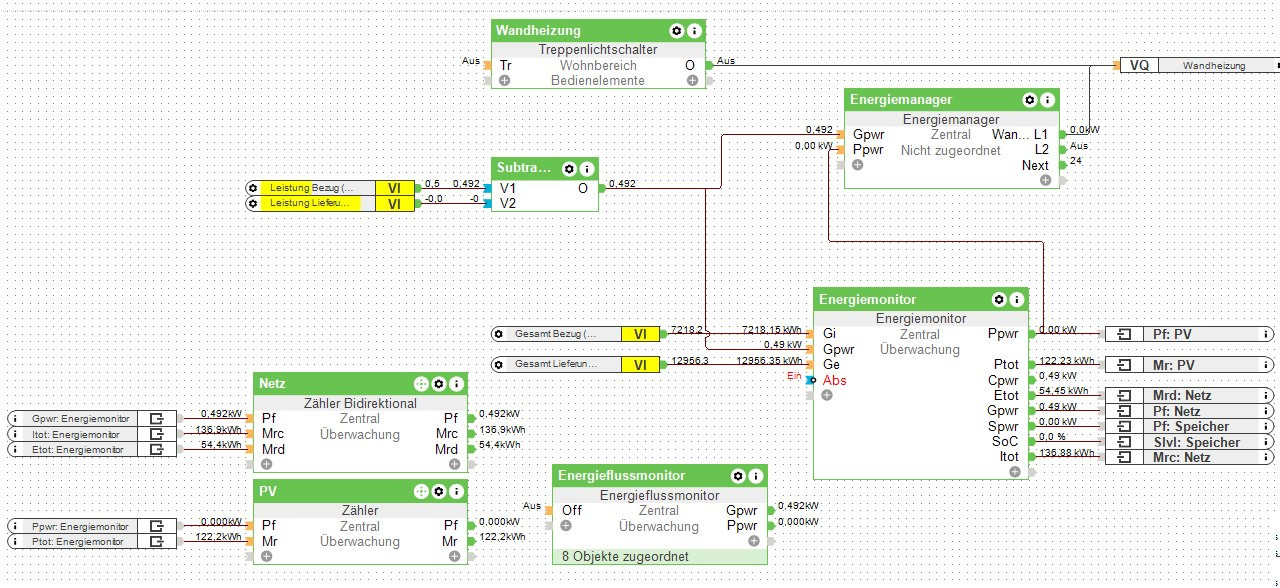The height and width of the screenshot is (588, 1280).
Task: Select the Gesamt Bezug virtual input
Action: point(575,334)
